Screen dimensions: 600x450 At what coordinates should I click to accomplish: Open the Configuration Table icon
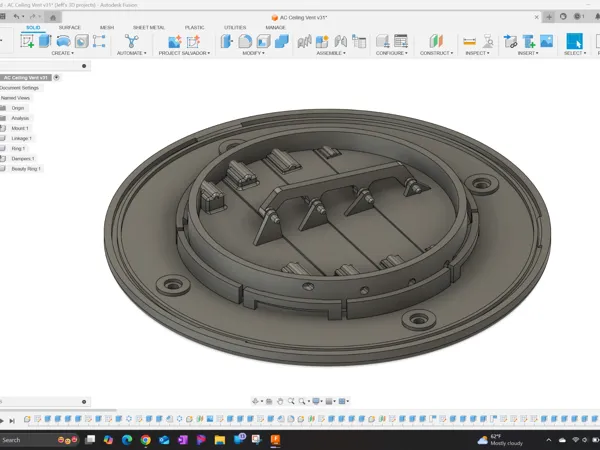[x=401, y=41]
